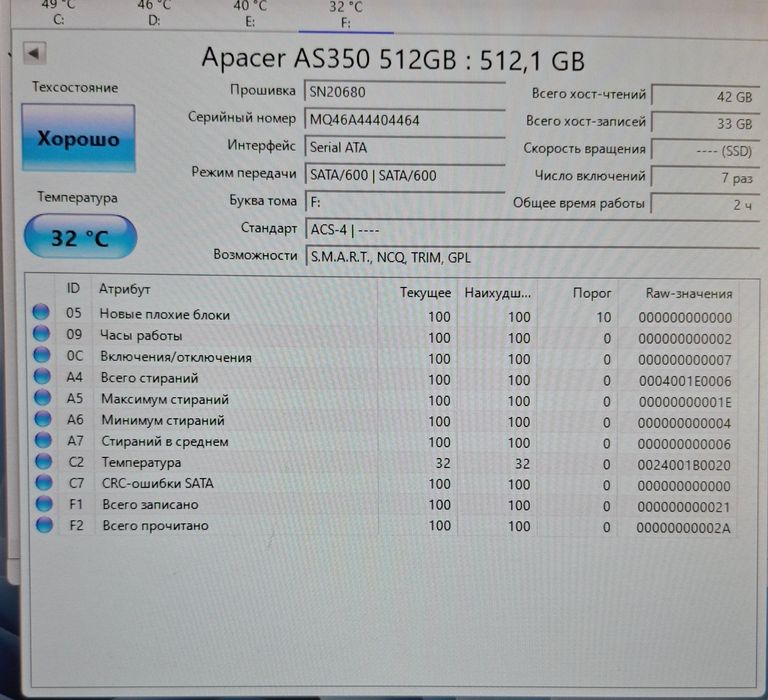Click the threshold value 10
Viewport: 768px width, 700px height.
[603, 317]
